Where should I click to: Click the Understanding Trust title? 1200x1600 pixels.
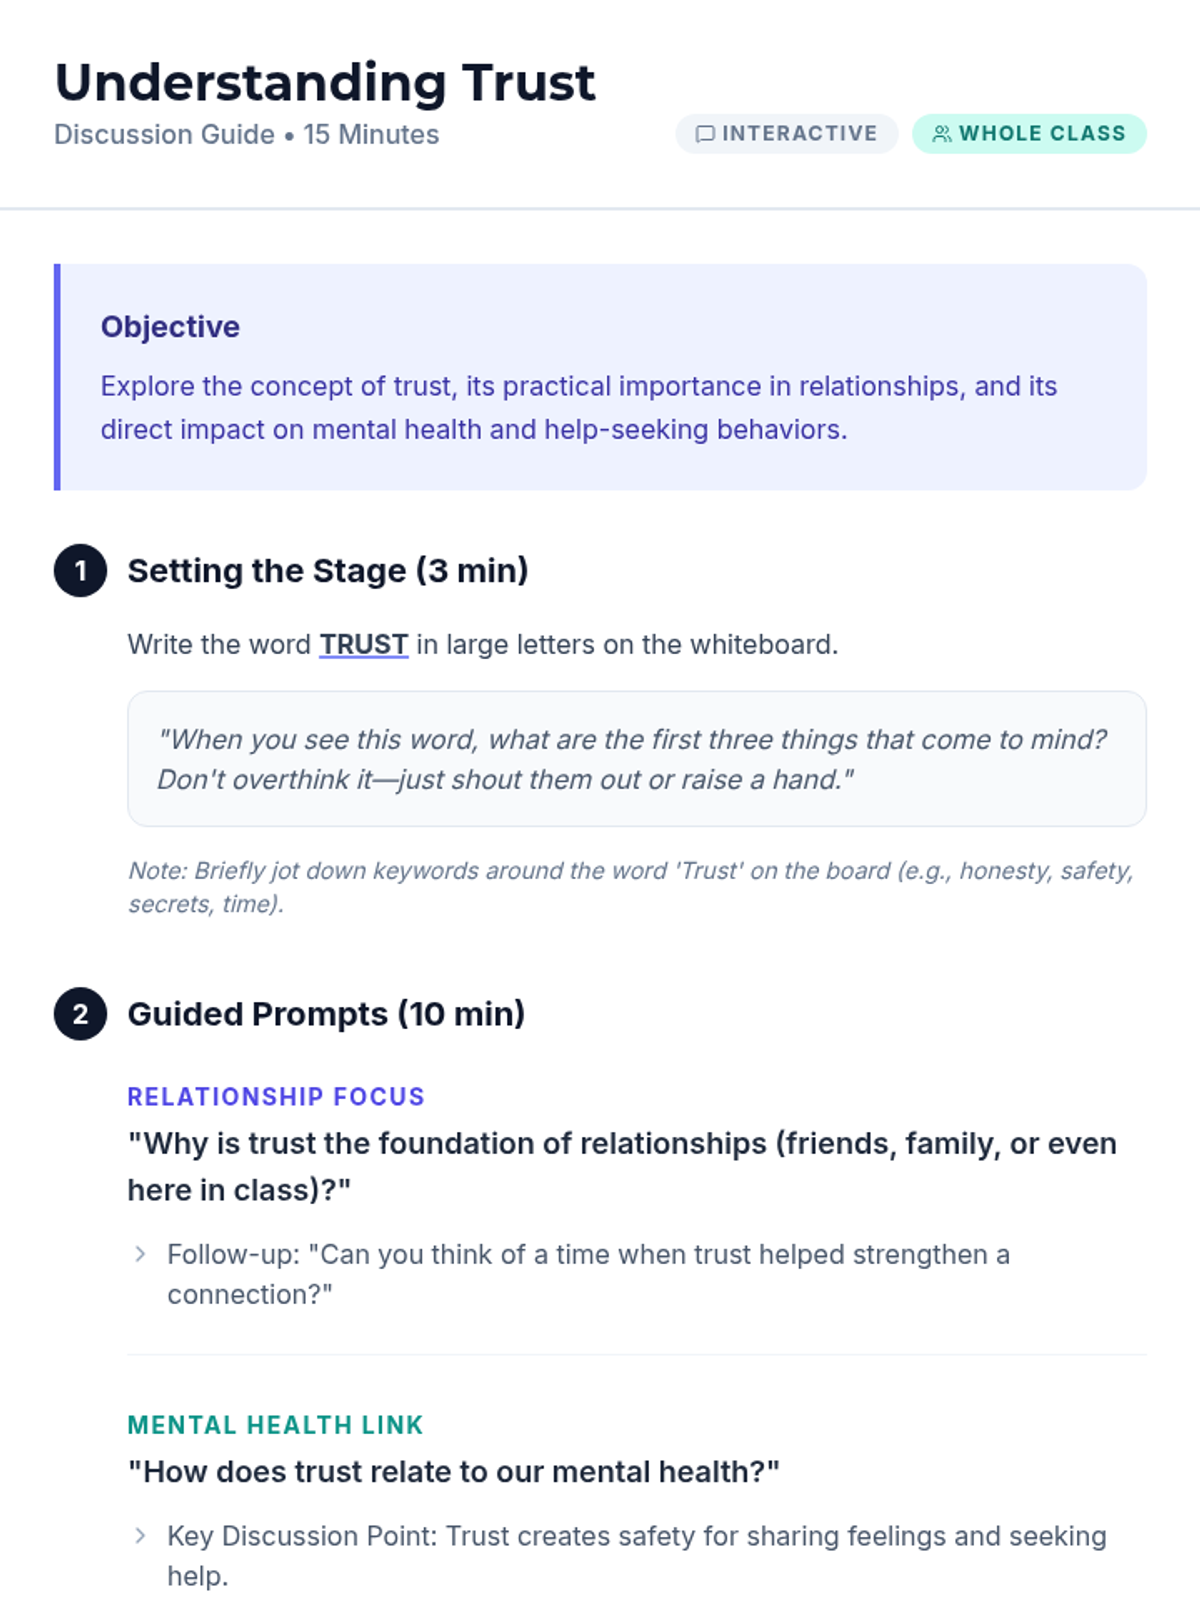pyautogui.click(x=325, y=82)
